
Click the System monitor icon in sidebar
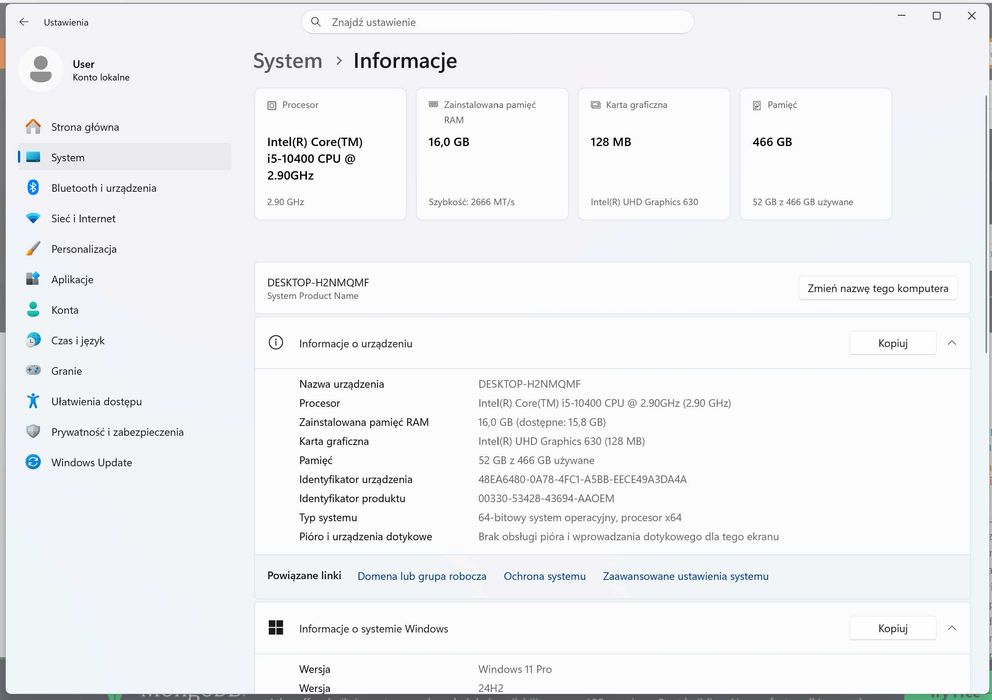tap(33, 157)
